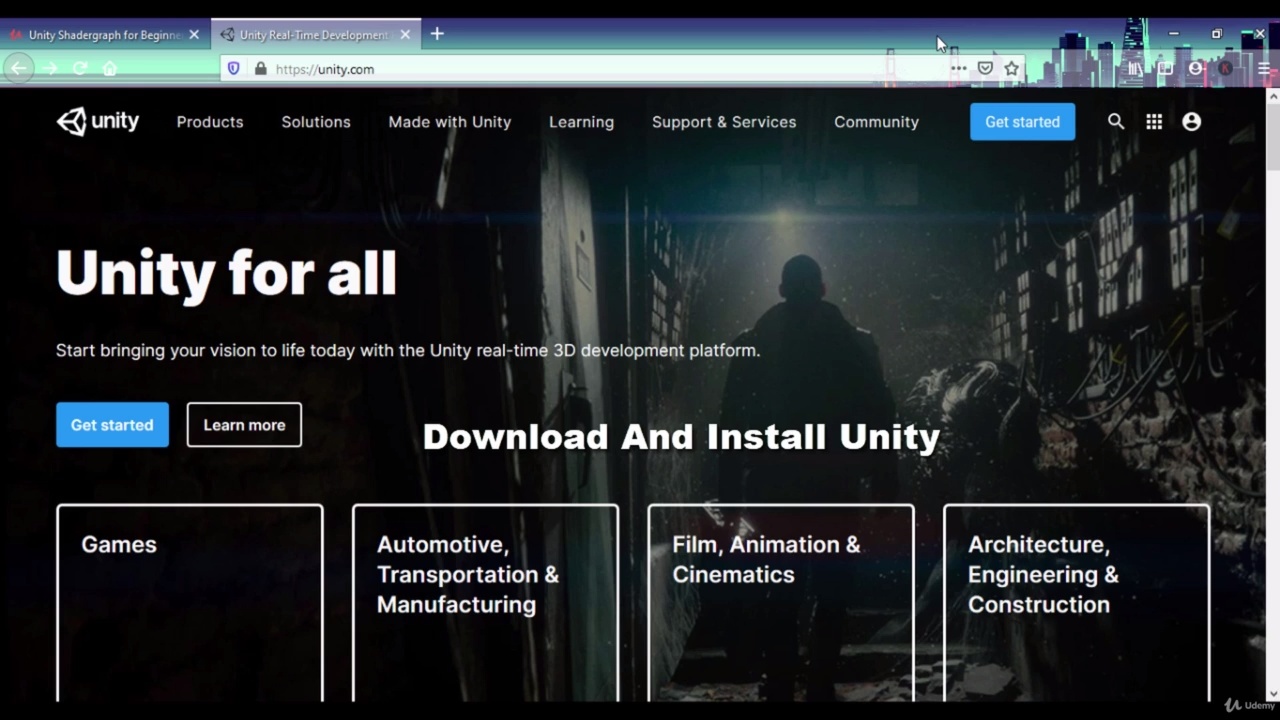
Task: Bookmark this page with the star icon
Action: tap(1012, 69)
